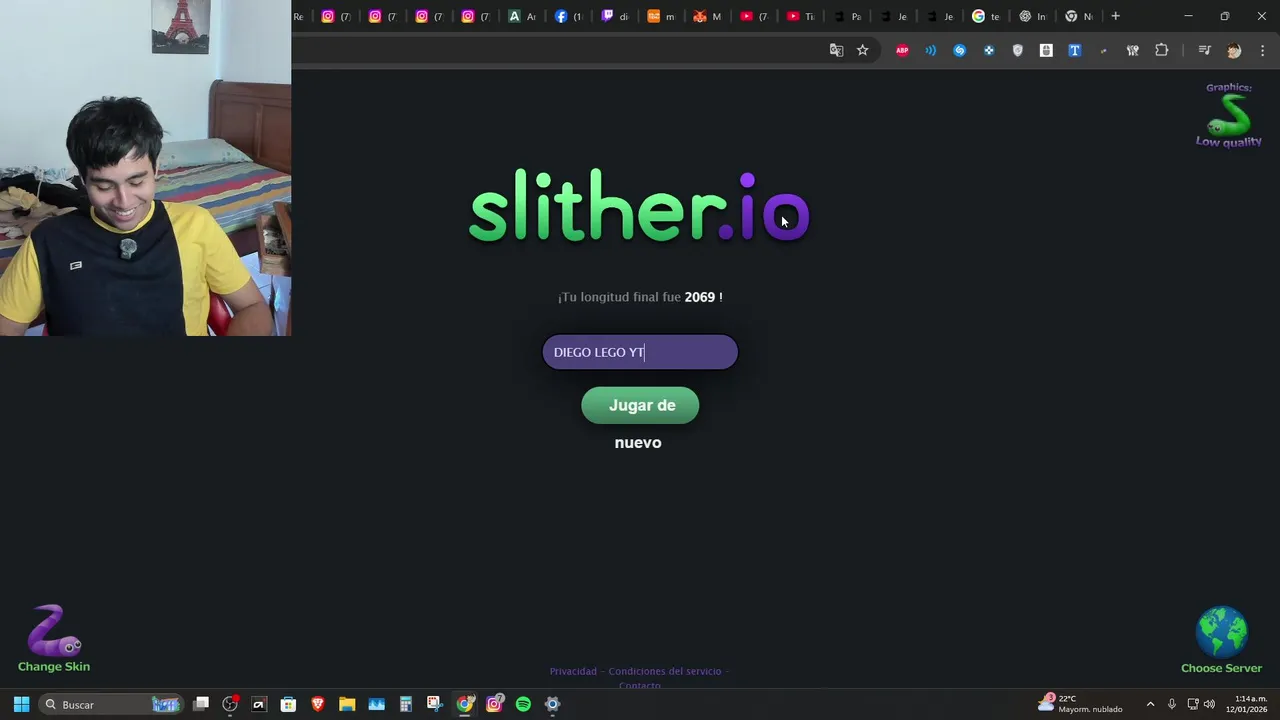Open the media control playlist icon
Image resolution: width=1280 pixels, height=720 pixels.
pos(1205,50)
